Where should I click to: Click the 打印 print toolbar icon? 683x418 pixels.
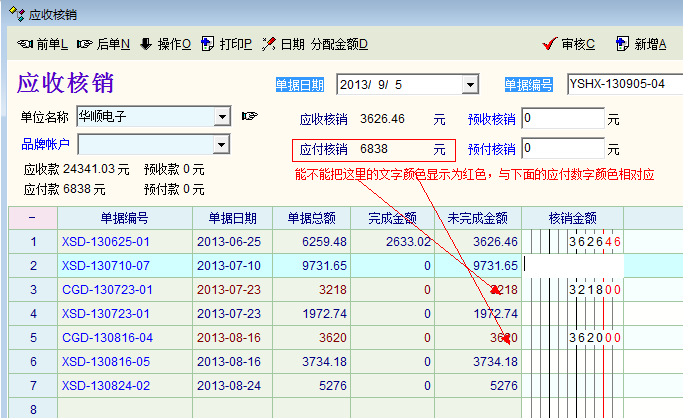point(207,44)
